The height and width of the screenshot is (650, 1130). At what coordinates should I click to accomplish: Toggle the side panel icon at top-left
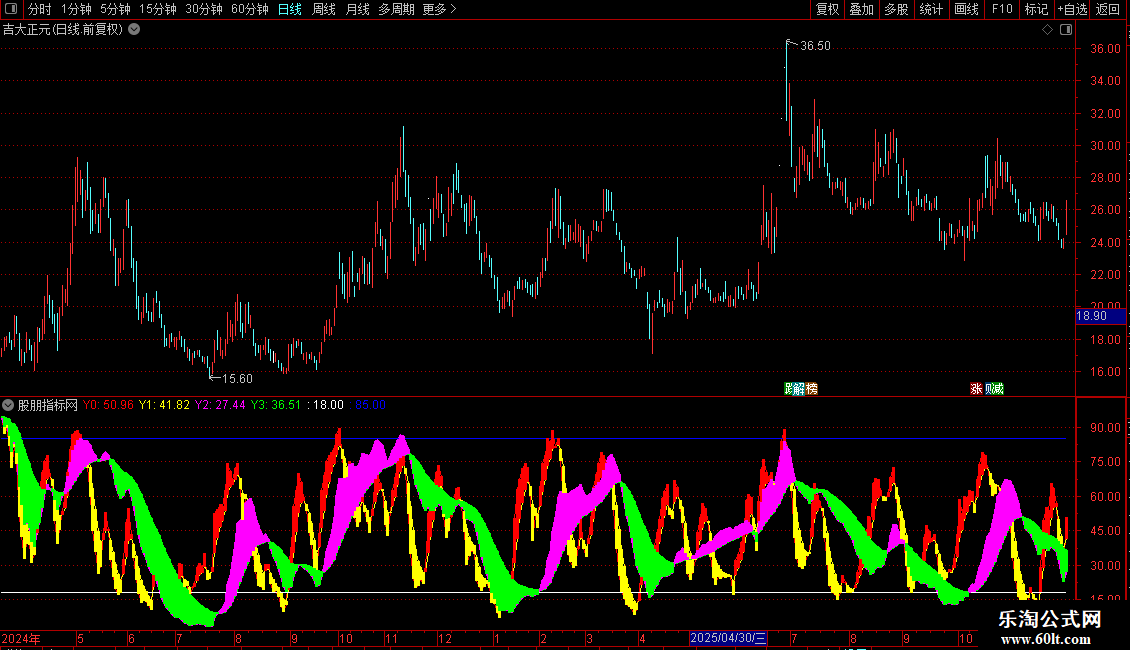(x=11, y=9)
